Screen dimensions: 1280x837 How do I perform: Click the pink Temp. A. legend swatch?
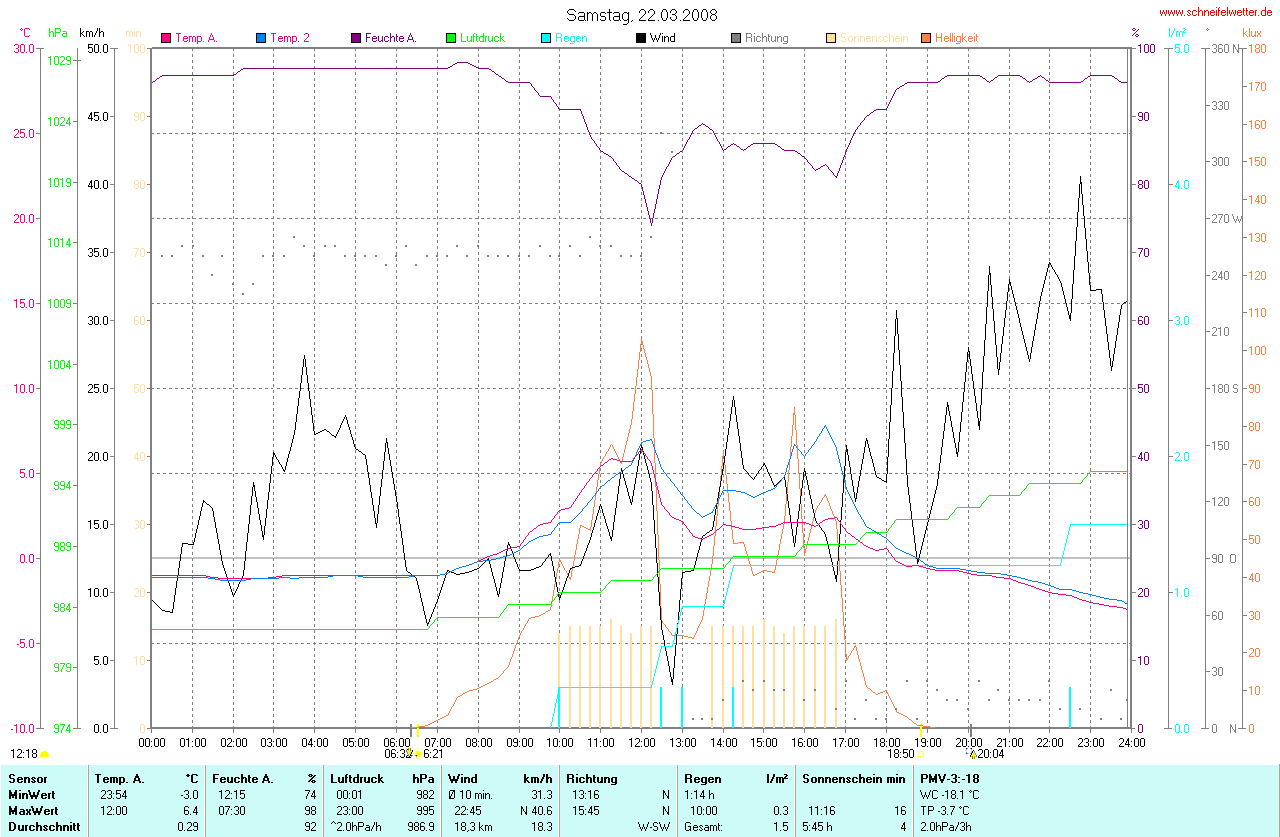166,38
